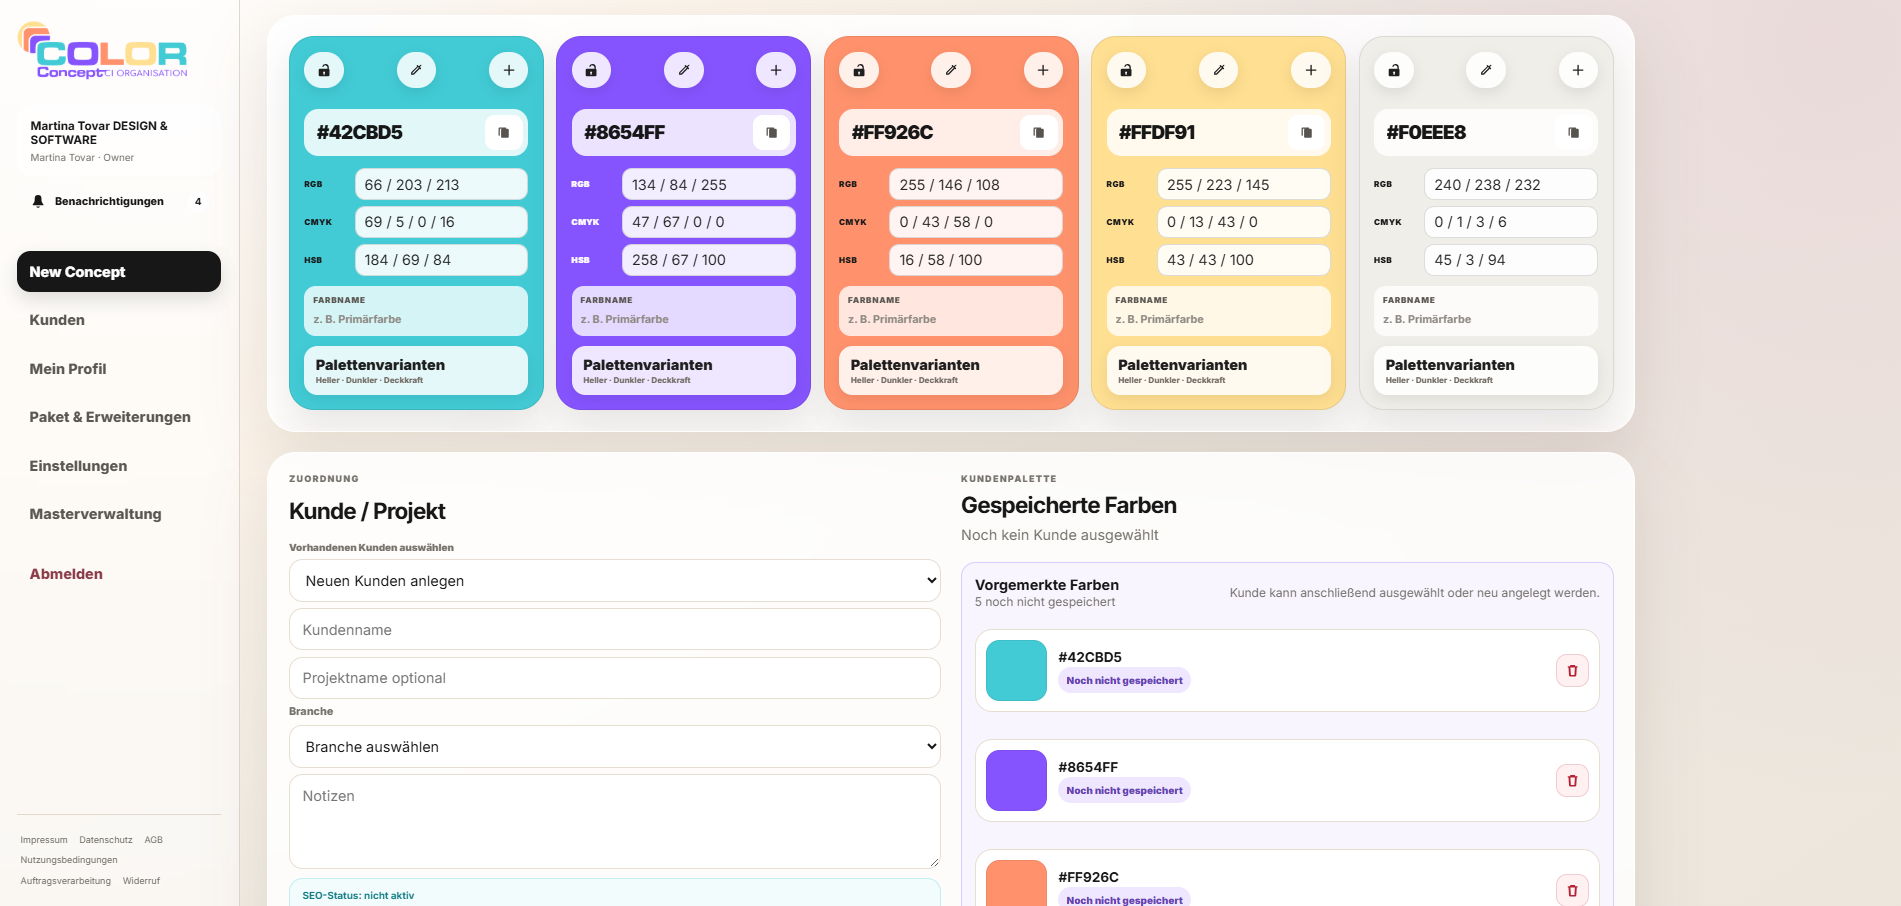This screenshot has height=906, width=1901.
Task: Lock the #42CBD5 color card
Action: (324, 70)
